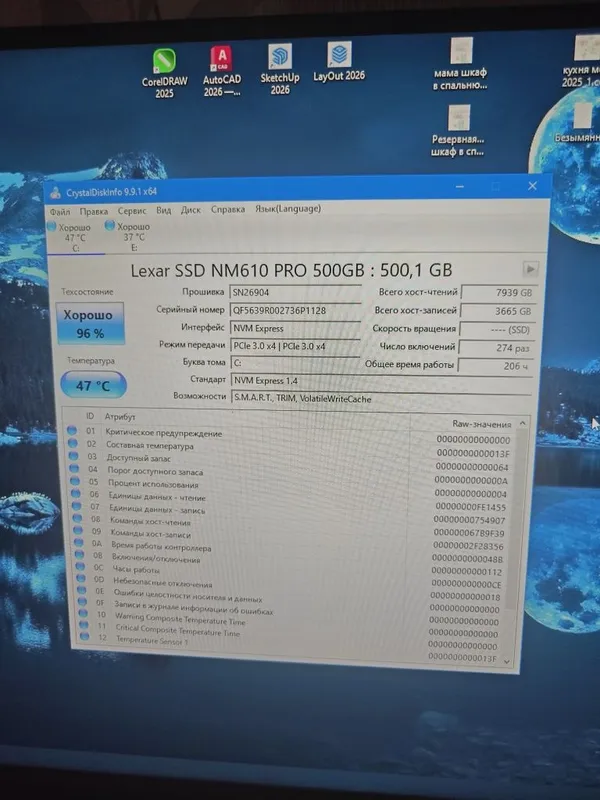The image size is (600, 800).
Task: Click the NVM Express interface field
Action: pyautogui.click(x=295, y=328)
